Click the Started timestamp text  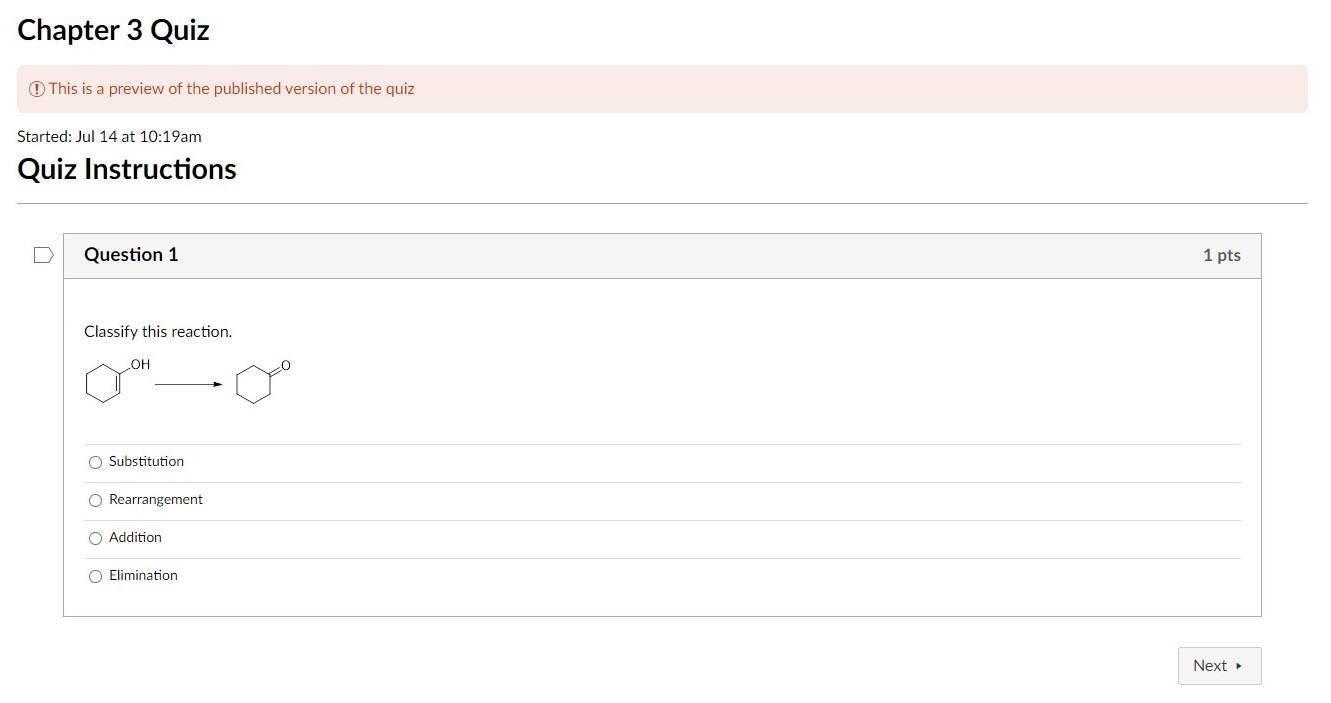pyautogui.click(x=109, y=136)
